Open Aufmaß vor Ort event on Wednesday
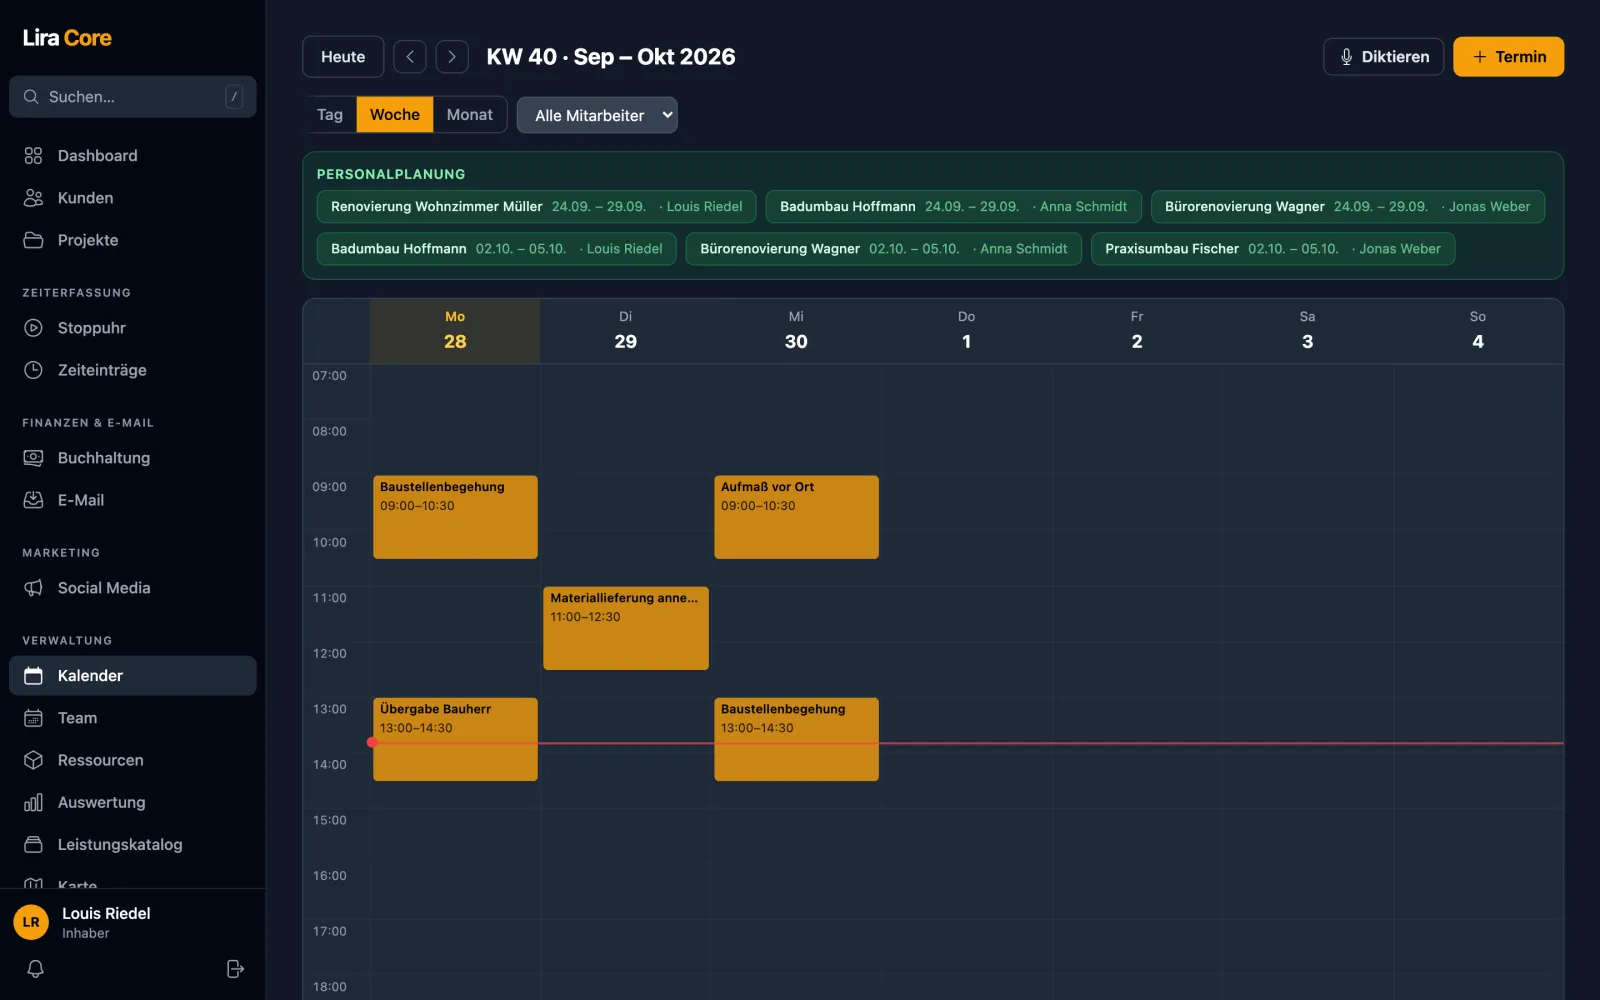 click(796, 517)
